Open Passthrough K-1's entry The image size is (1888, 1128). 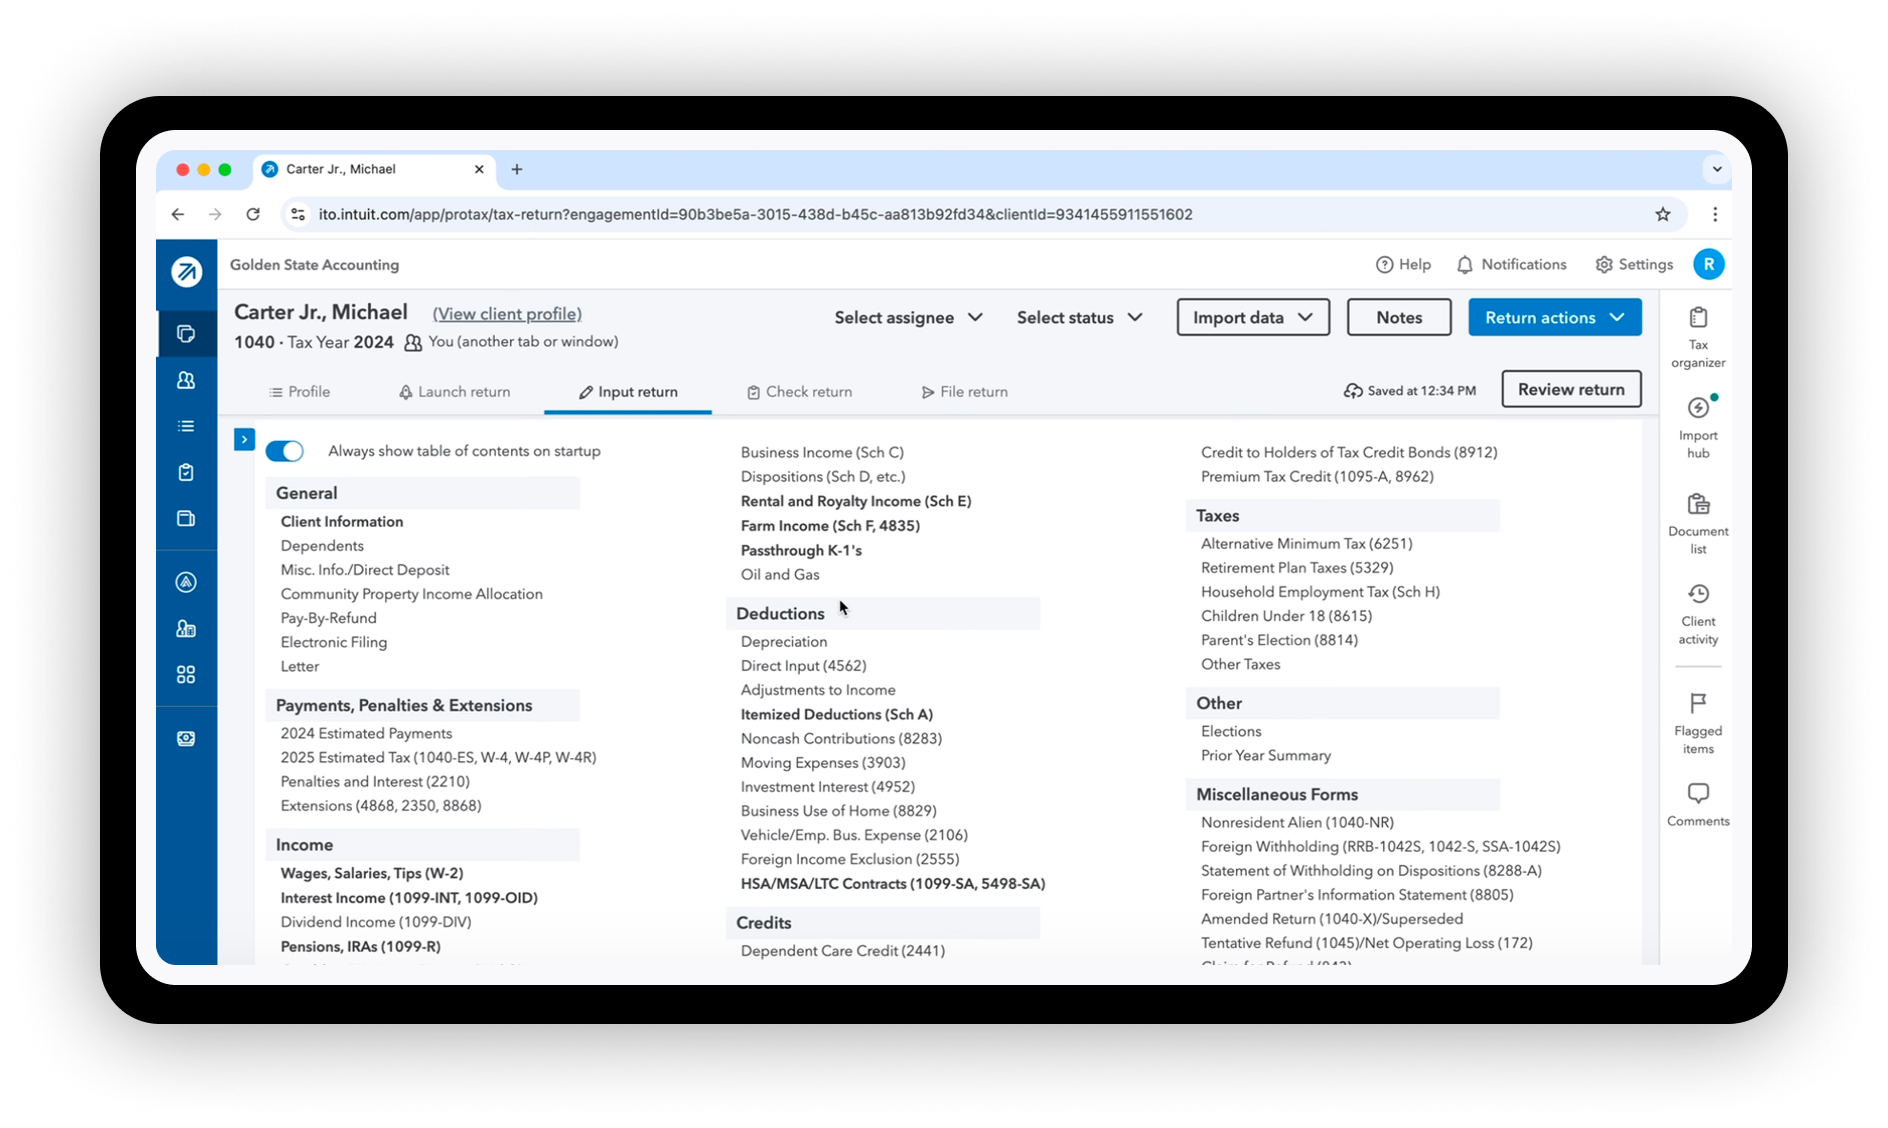pos(801,550)
